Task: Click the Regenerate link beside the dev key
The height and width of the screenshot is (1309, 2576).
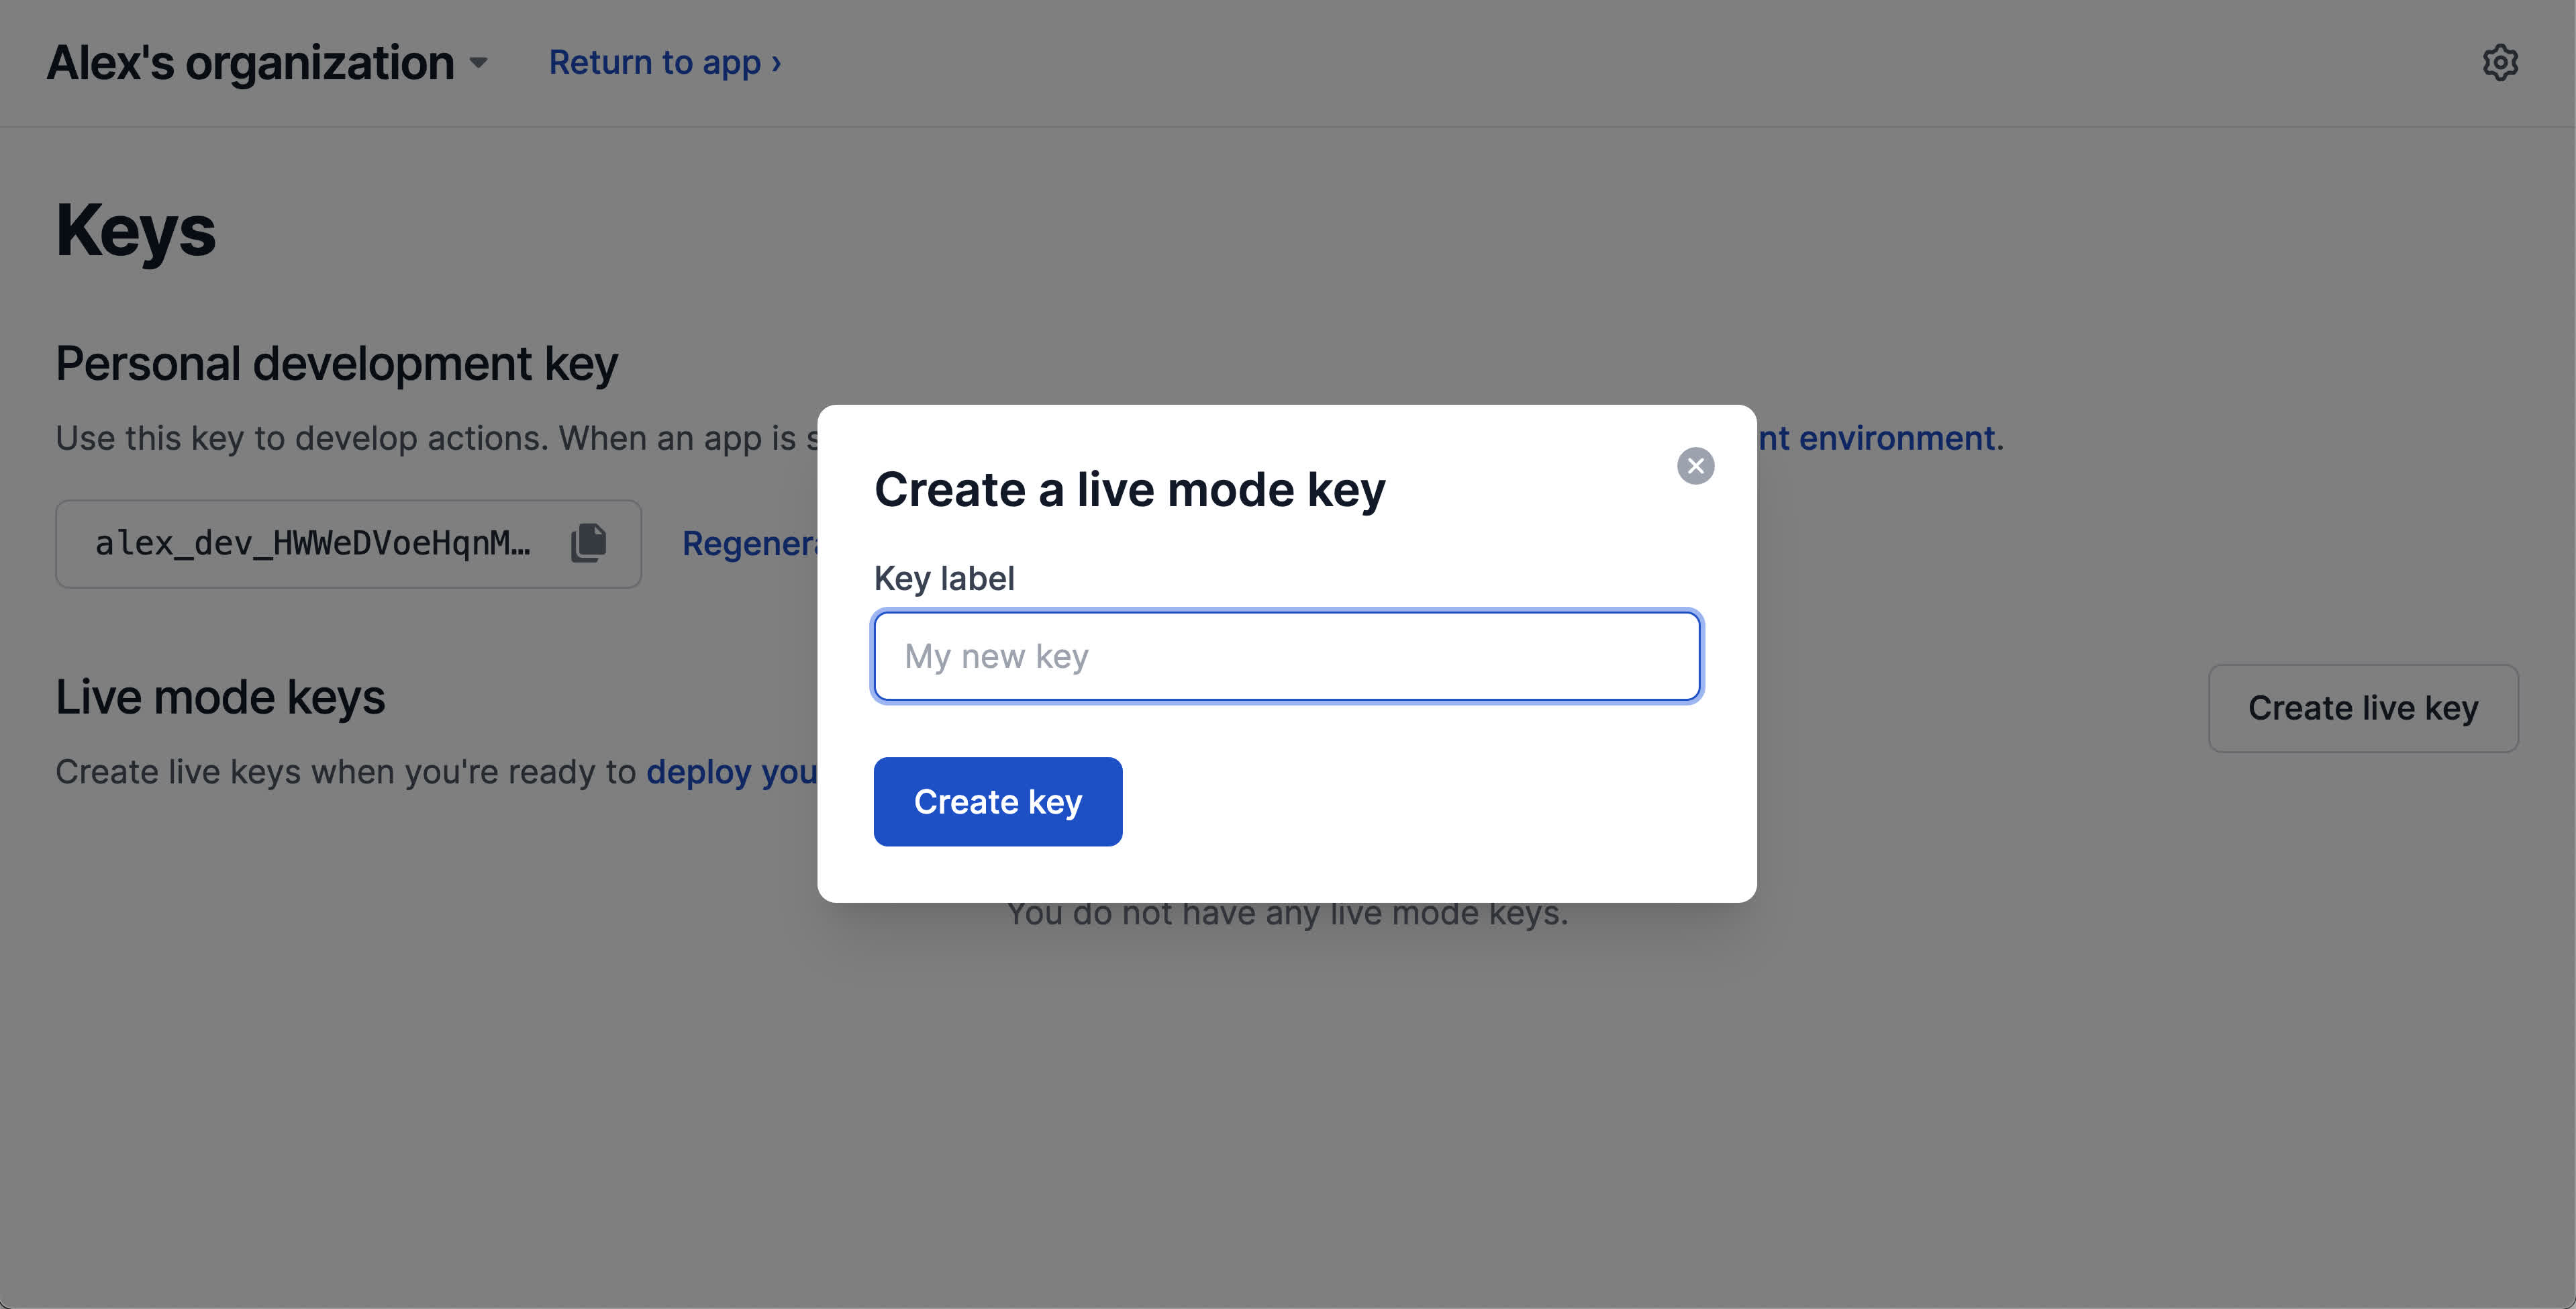Action: click(x=749, y=543)
